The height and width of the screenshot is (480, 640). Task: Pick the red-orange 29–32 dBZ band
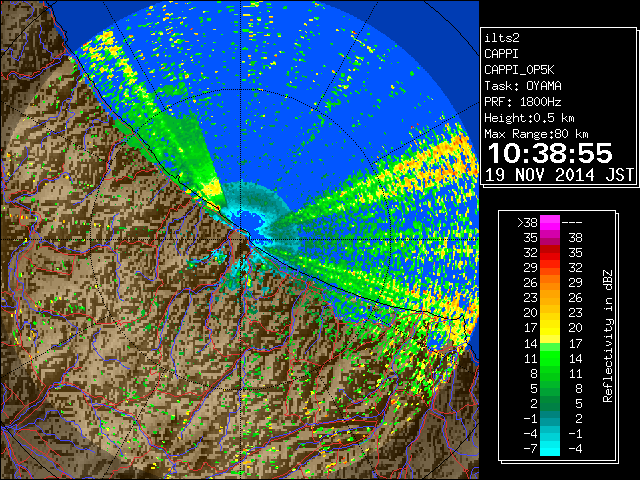pos(550,268)
